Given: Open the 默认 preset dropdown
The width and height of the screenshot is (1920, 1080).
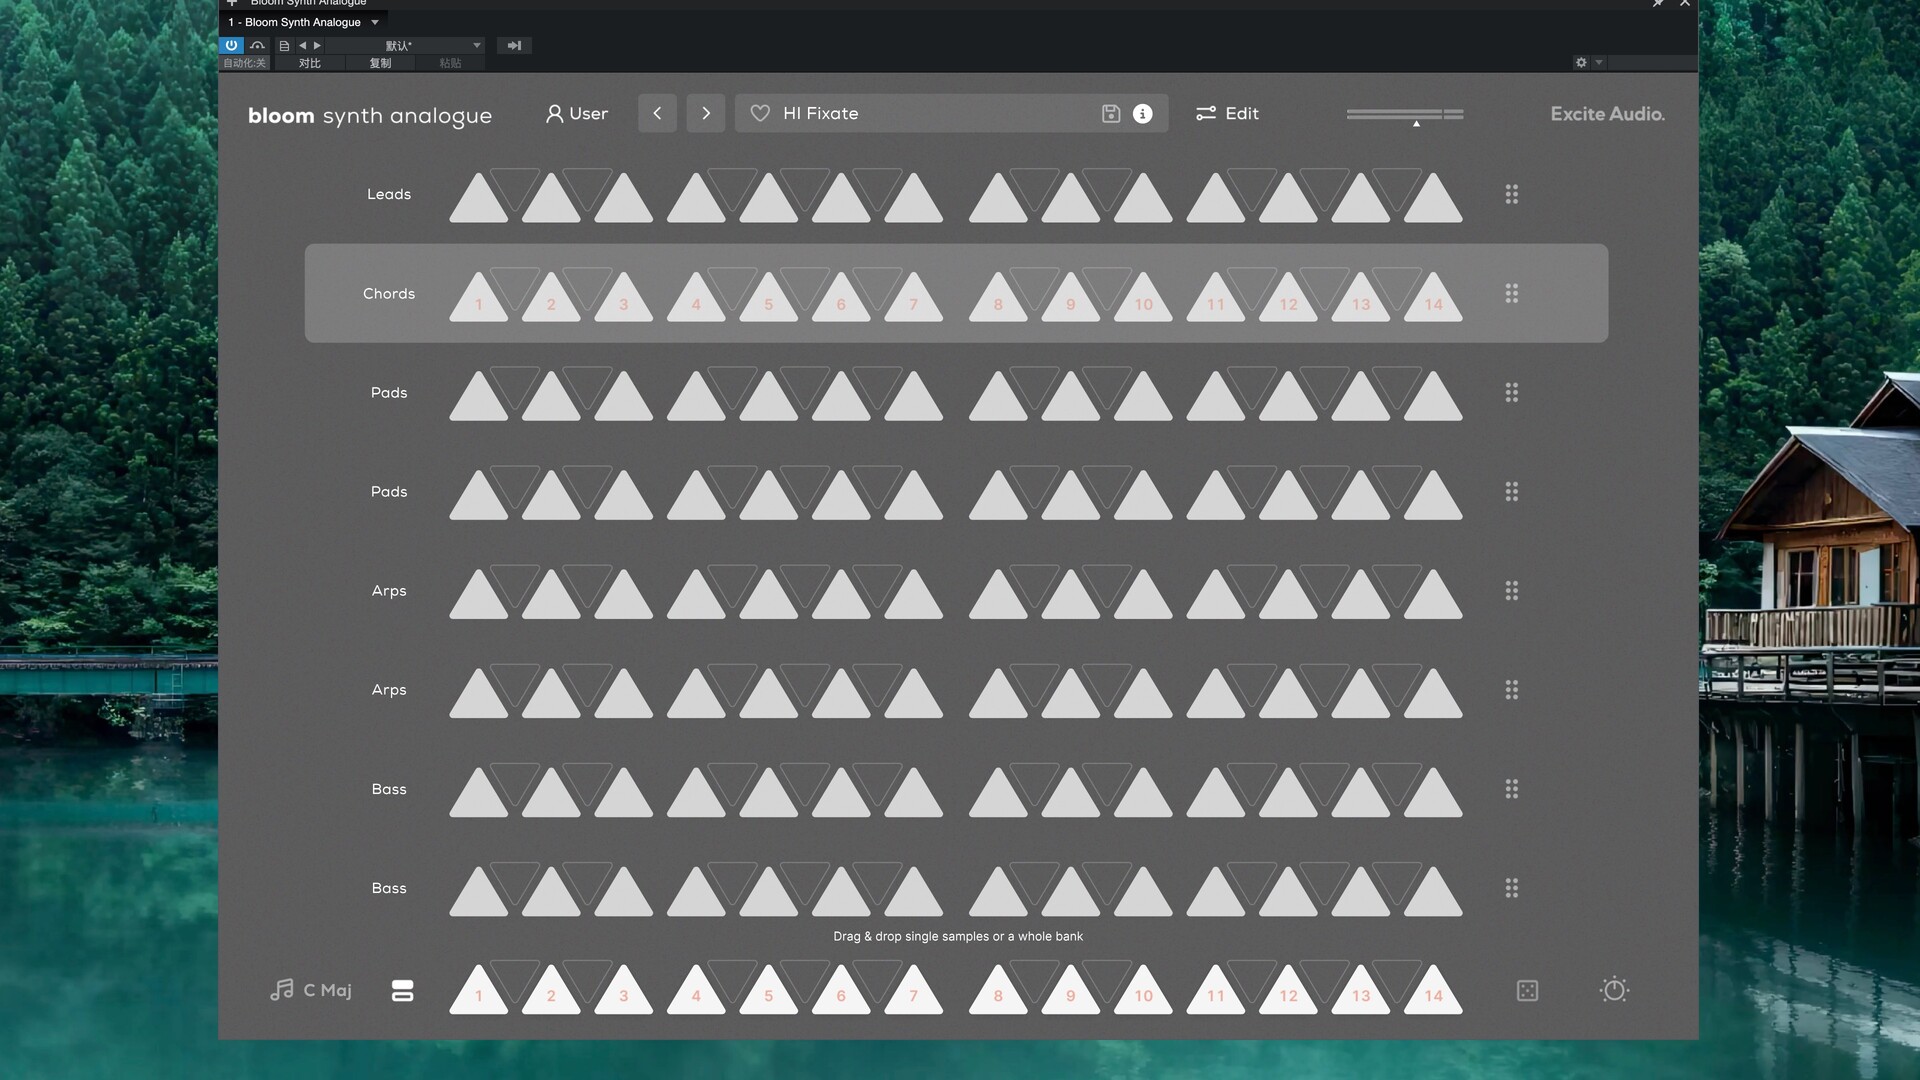Looking at the screenshot, I should tap(405, 45).
